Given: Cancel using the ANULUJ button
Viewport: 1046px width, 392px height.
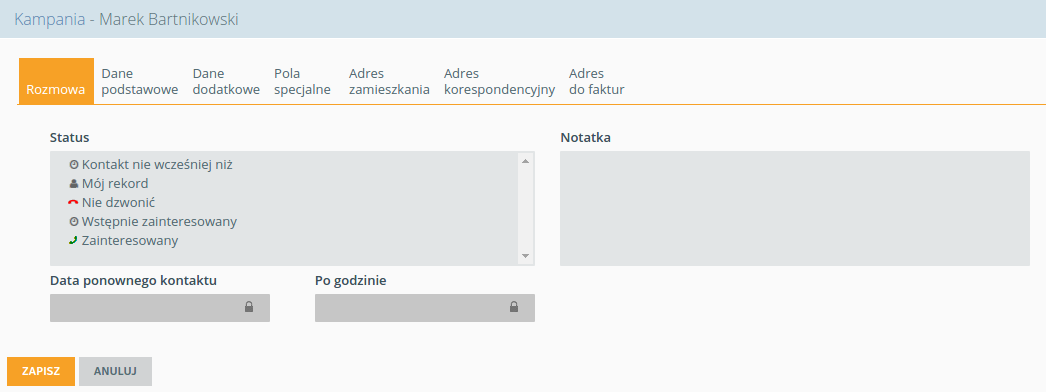Looking at the screenshot, I should [x=115, y=371].
